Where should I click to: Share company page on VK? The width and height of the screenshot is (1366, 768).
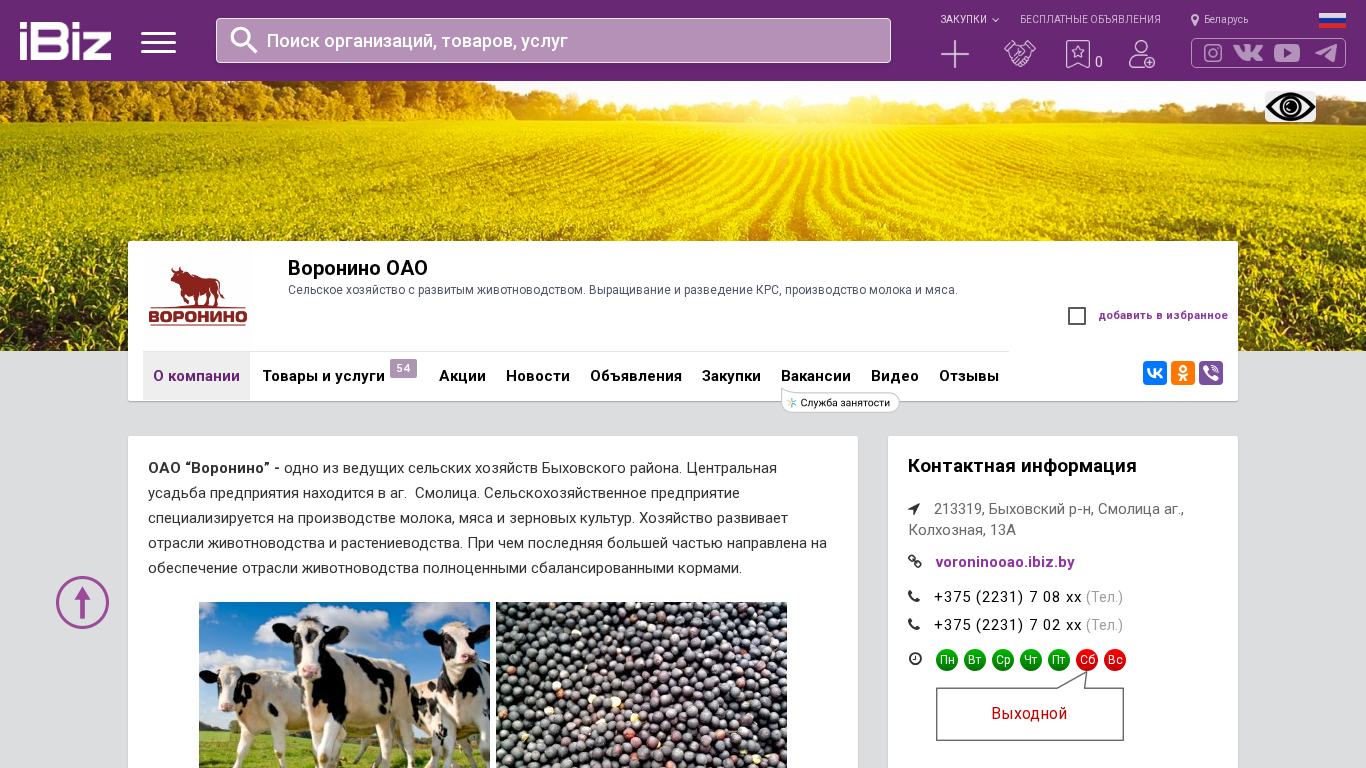pyautogui.click(x=1155, y=373)
